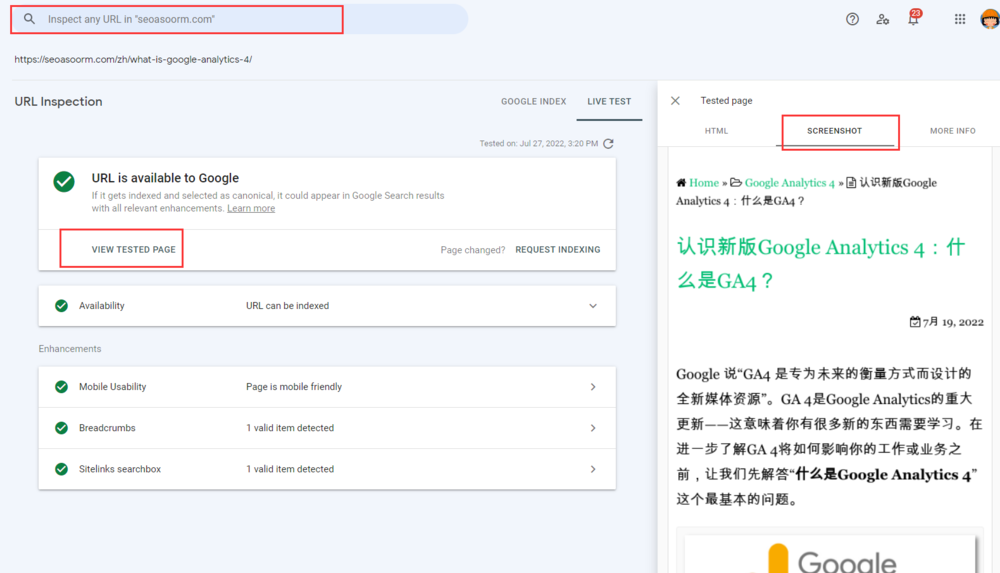Click the Google Analytics 4 breadcrumb link
Screen dimensions: 1000x573
(x=790, y=183)
